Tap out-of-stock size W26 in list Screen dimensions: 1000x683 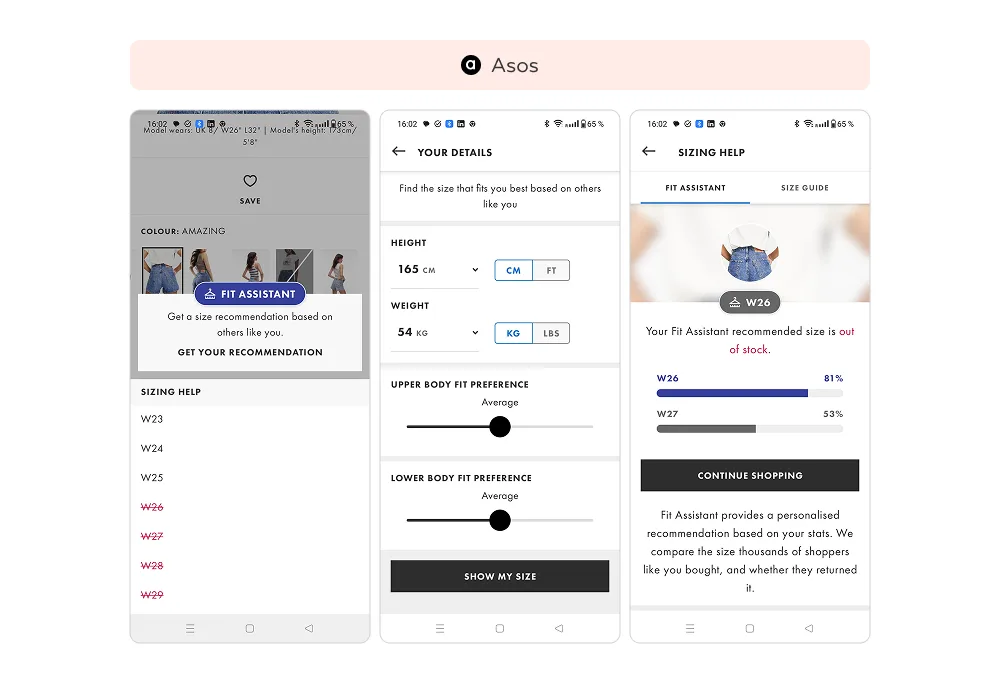point(152,507)
